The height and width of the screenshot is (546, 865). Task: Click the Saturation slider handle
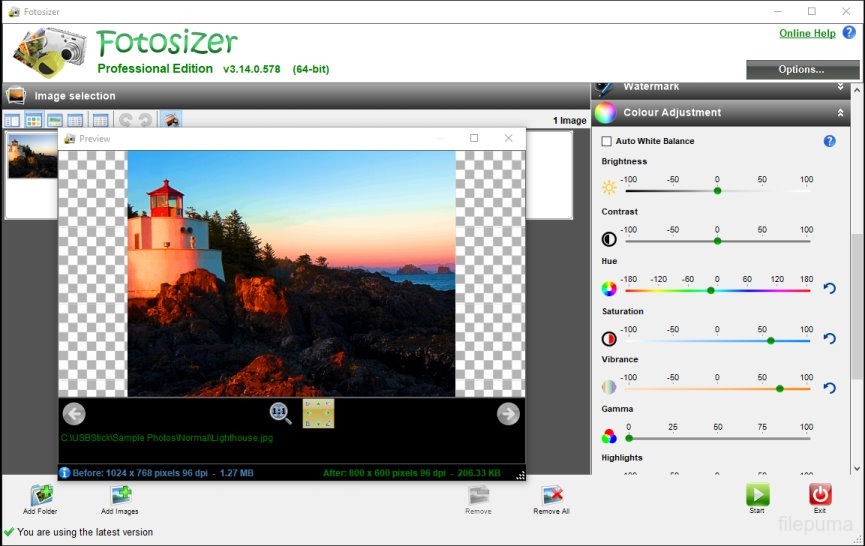coord(770,340)
